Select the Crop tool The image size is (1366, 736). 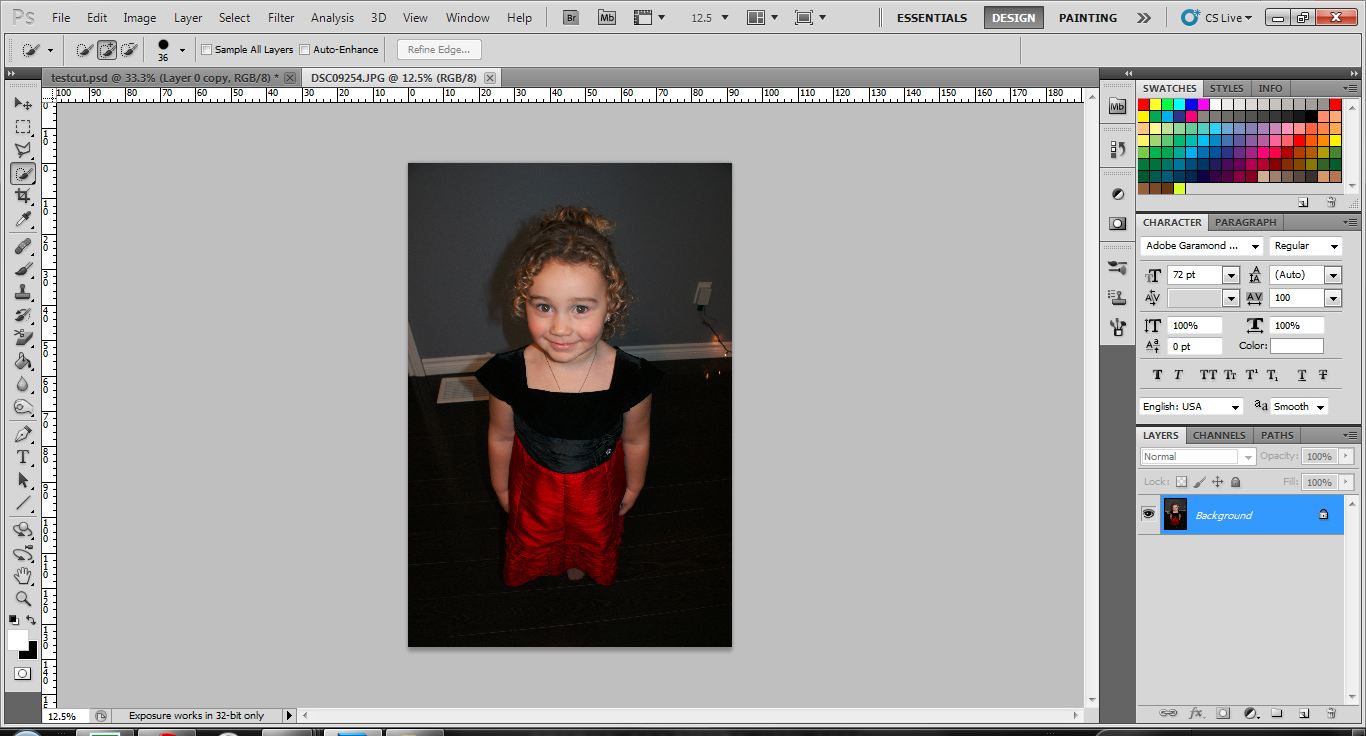coord(22,196)
